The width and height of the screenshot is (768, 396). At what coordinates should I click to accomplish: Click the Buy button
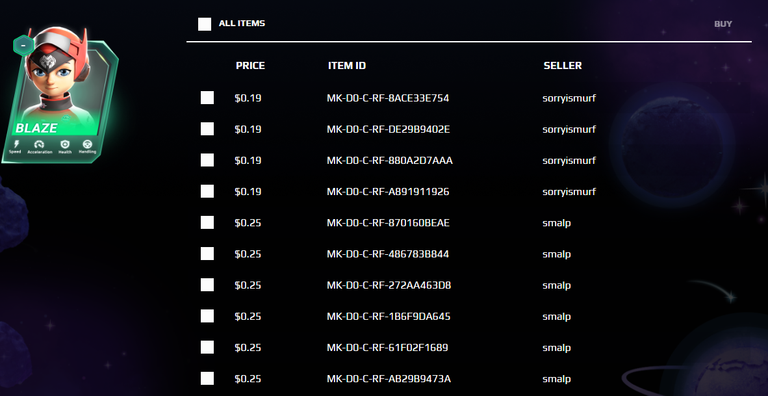tap(723, 24)
